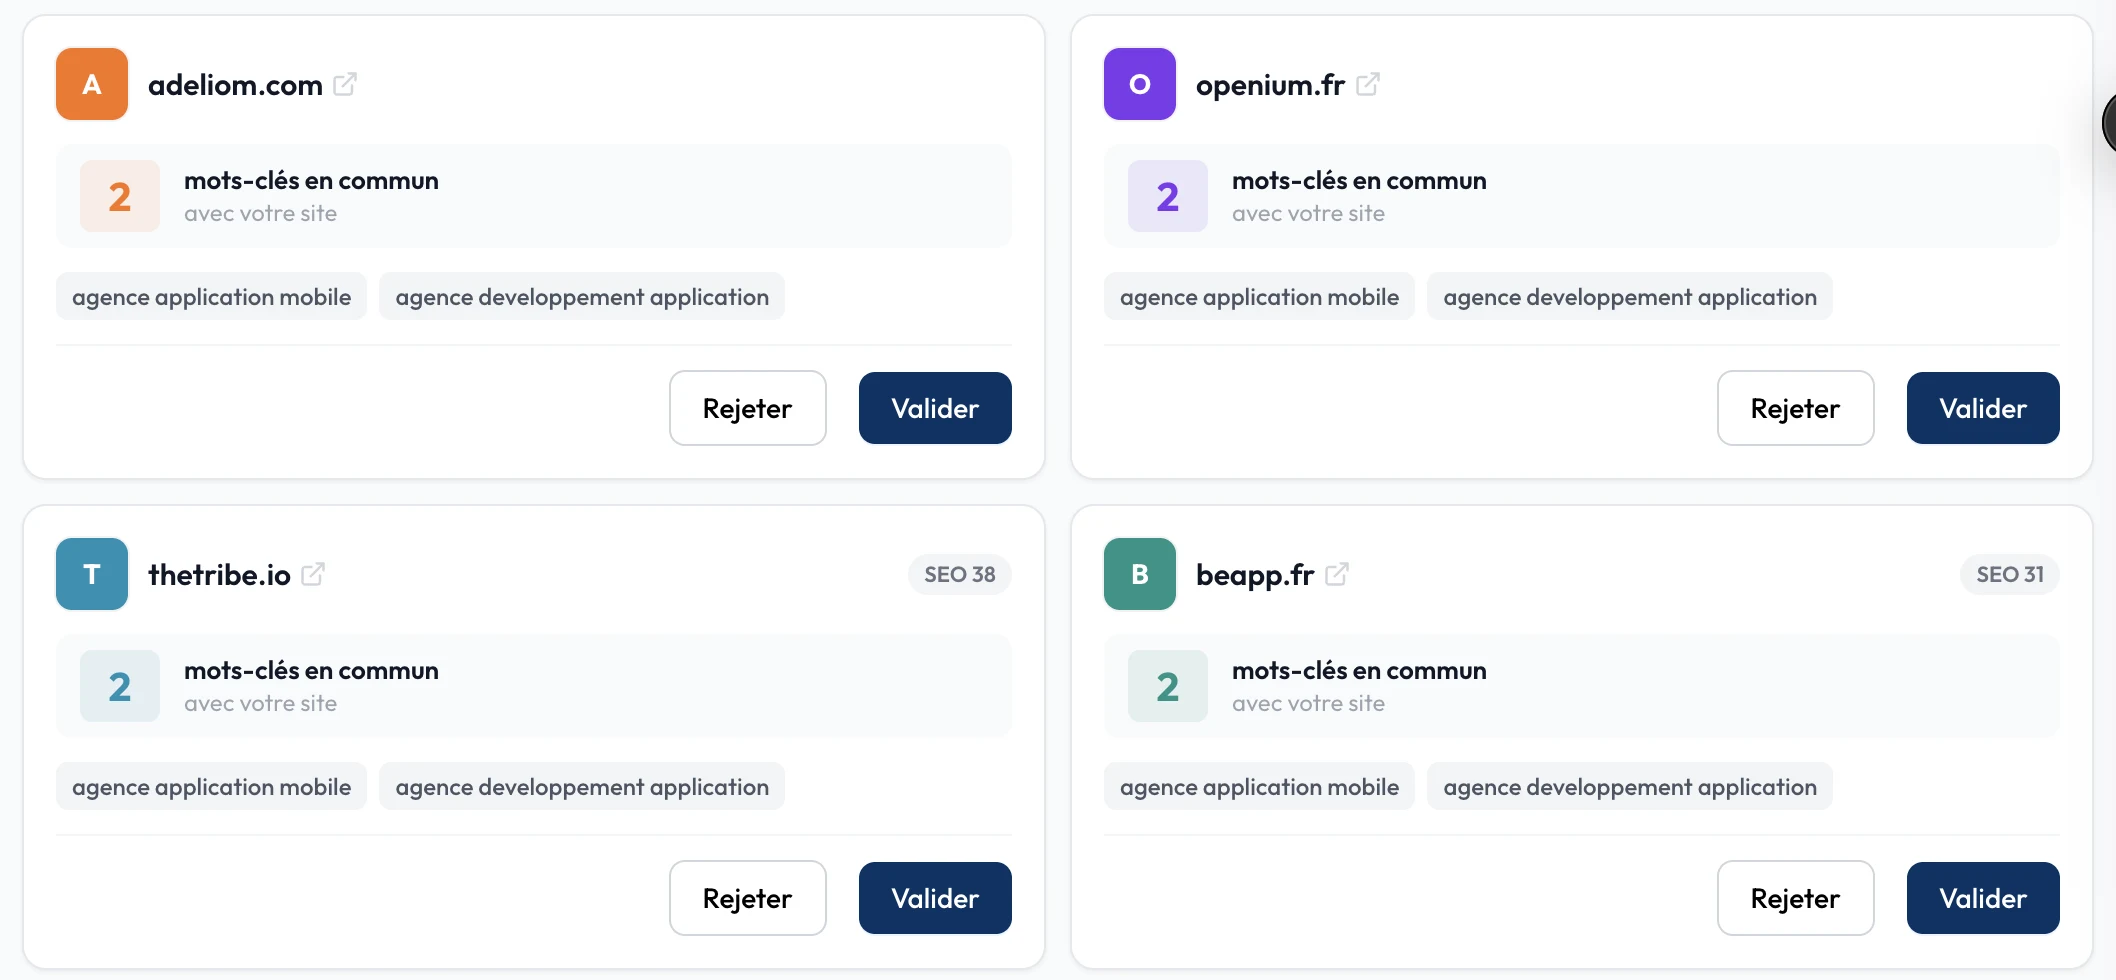This screenshot has width=2116, height=980.
Task: Click the beapp.fr domain name
Action: [x=1255, y=575]
